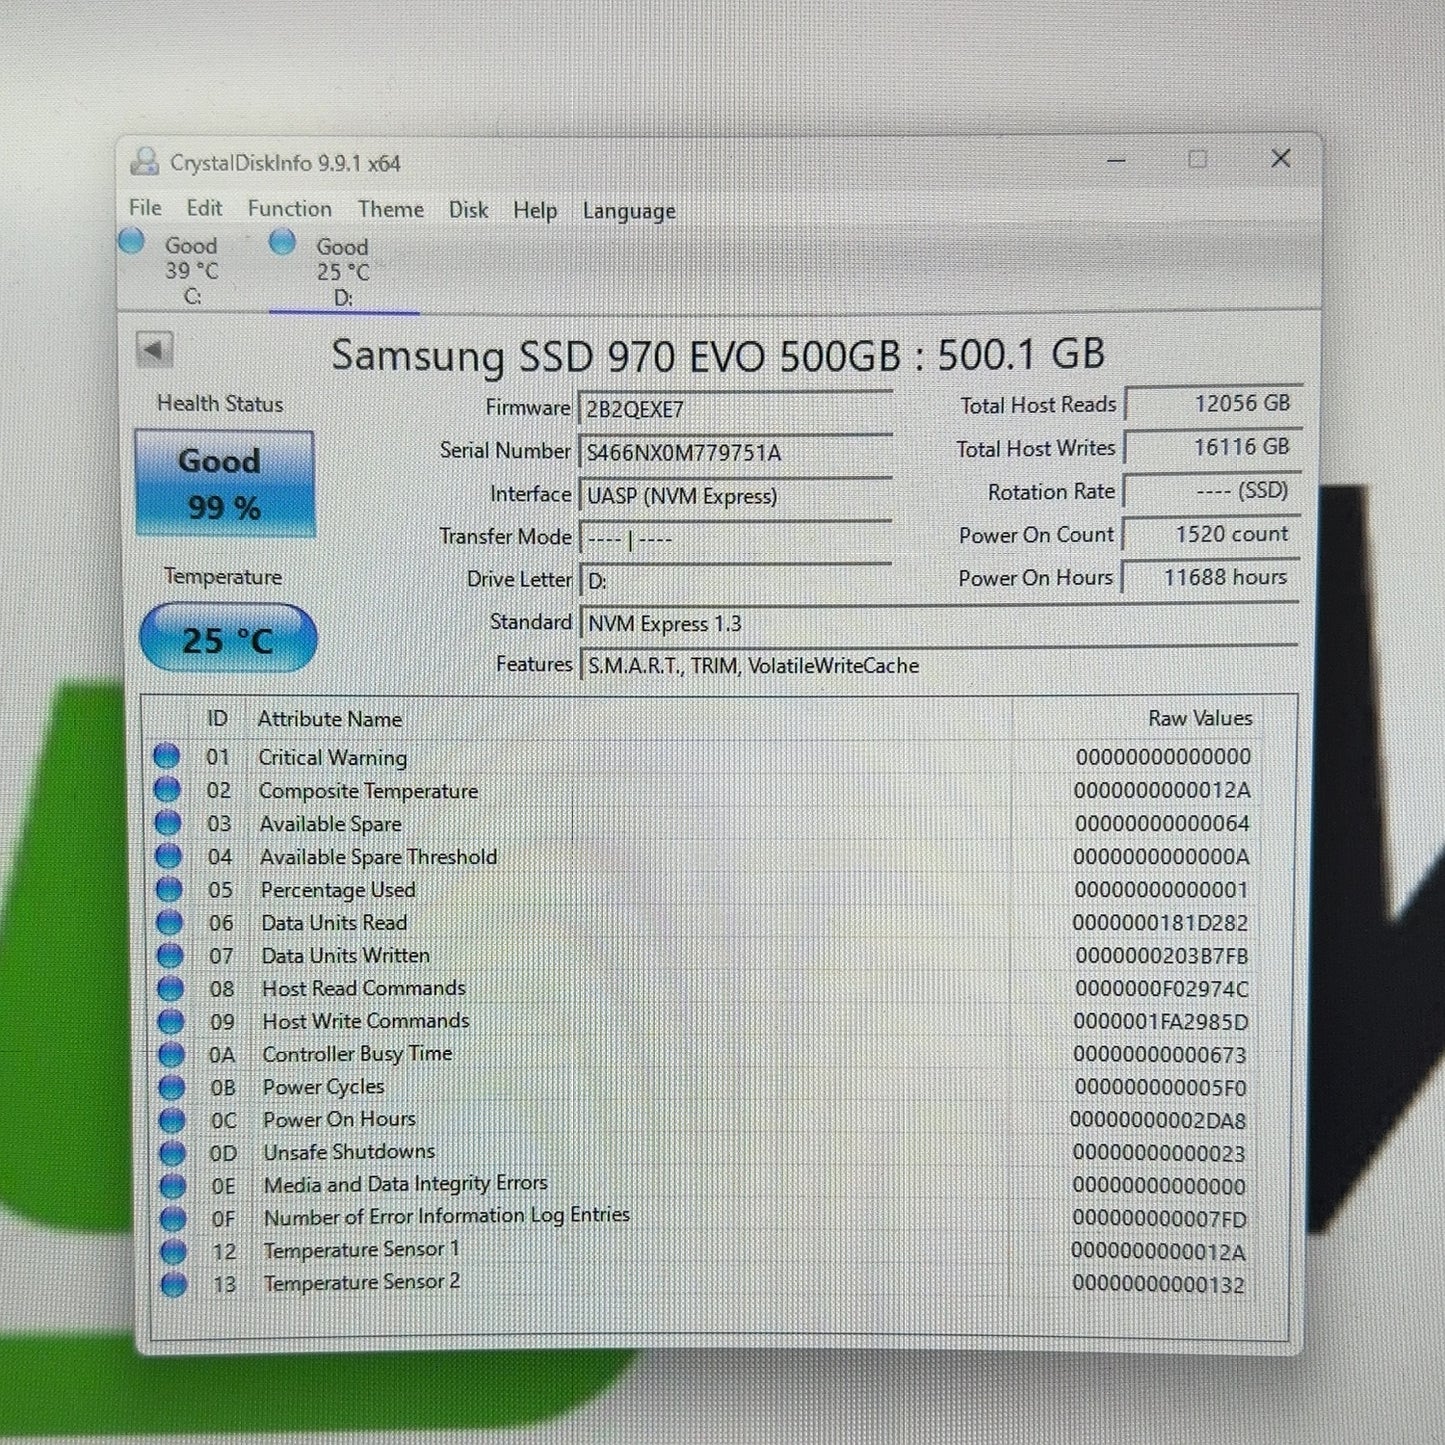Click the Raw Values column header

[x=1200, y=718]
